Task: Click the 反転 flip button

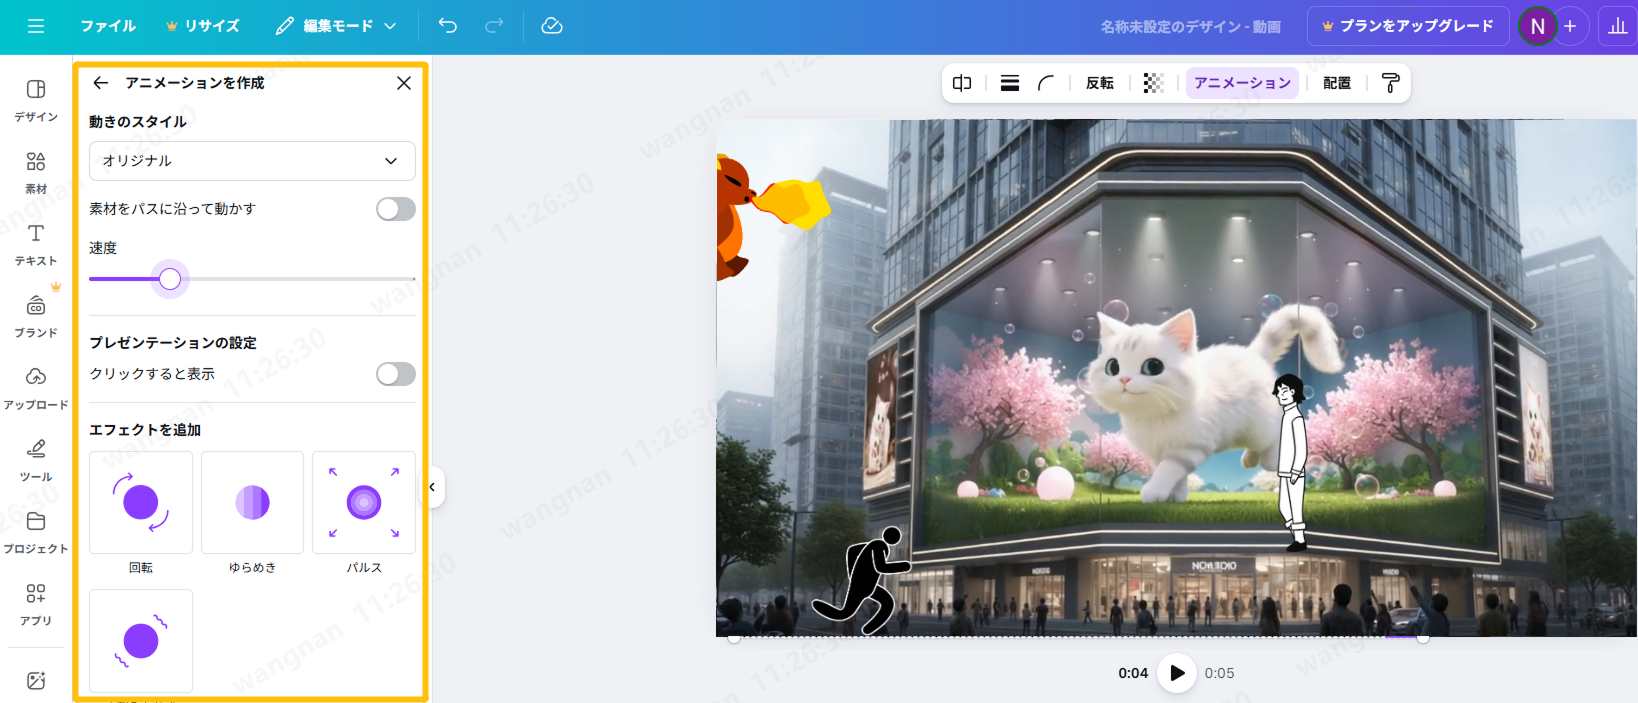Action: coord(1099,83)
